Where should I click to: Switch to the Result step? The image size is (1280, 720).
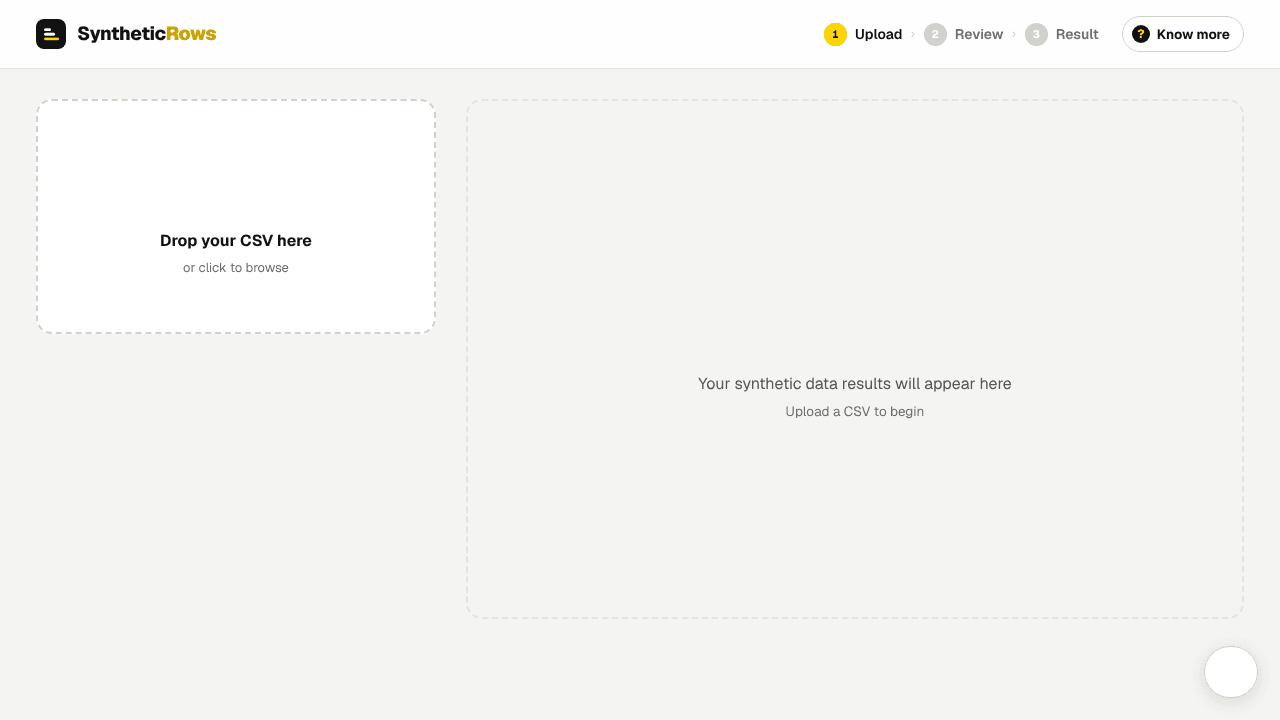1077,34
